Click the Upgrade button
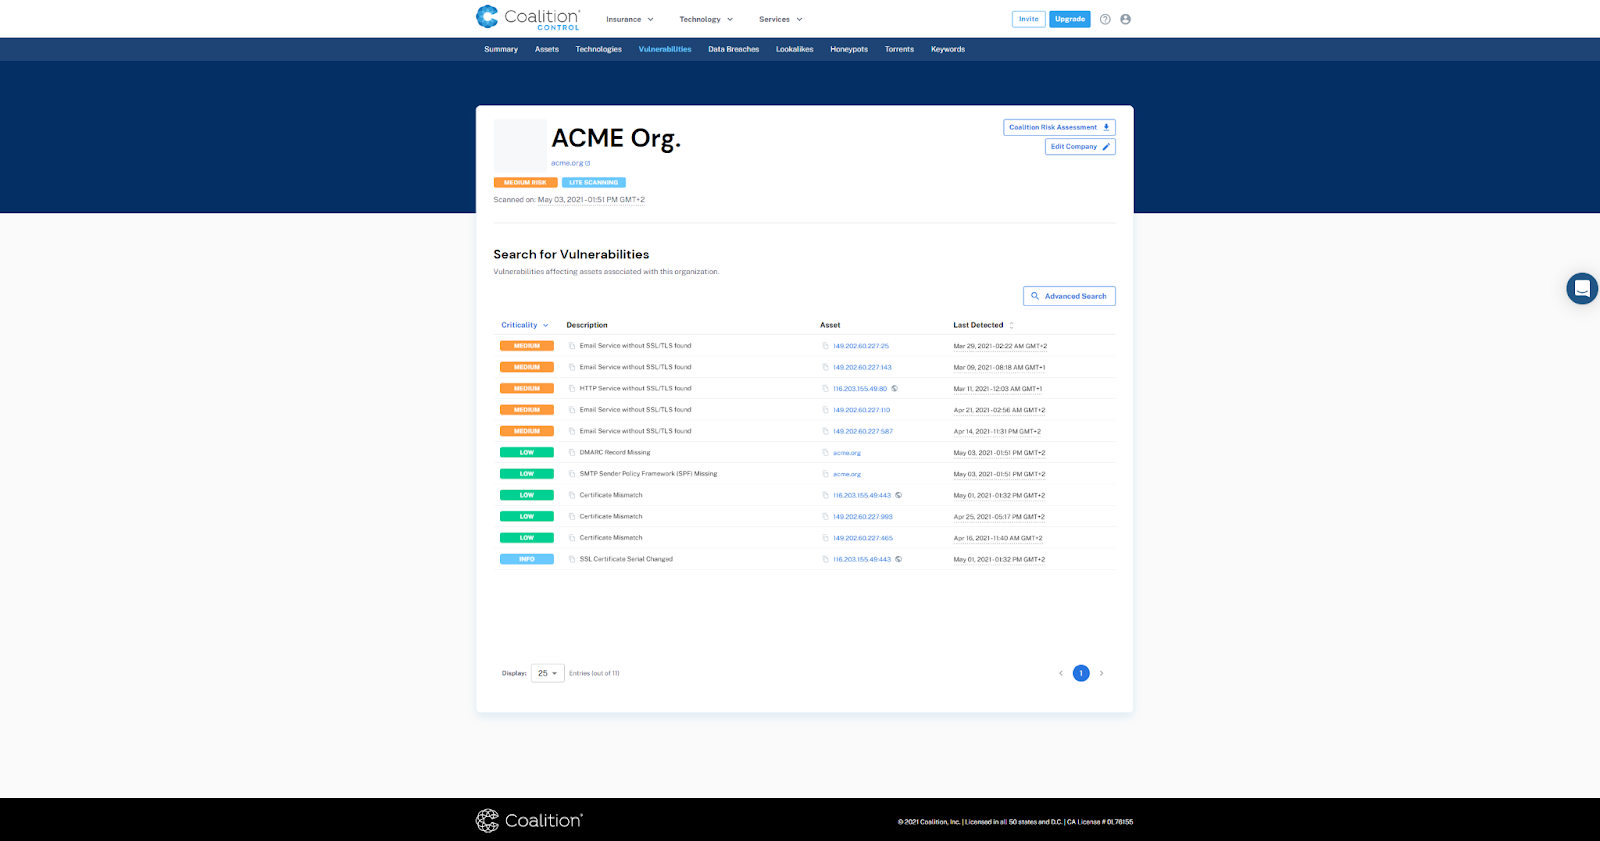The width and height of the screenshot is (1600, 841). pos(1070,19)
